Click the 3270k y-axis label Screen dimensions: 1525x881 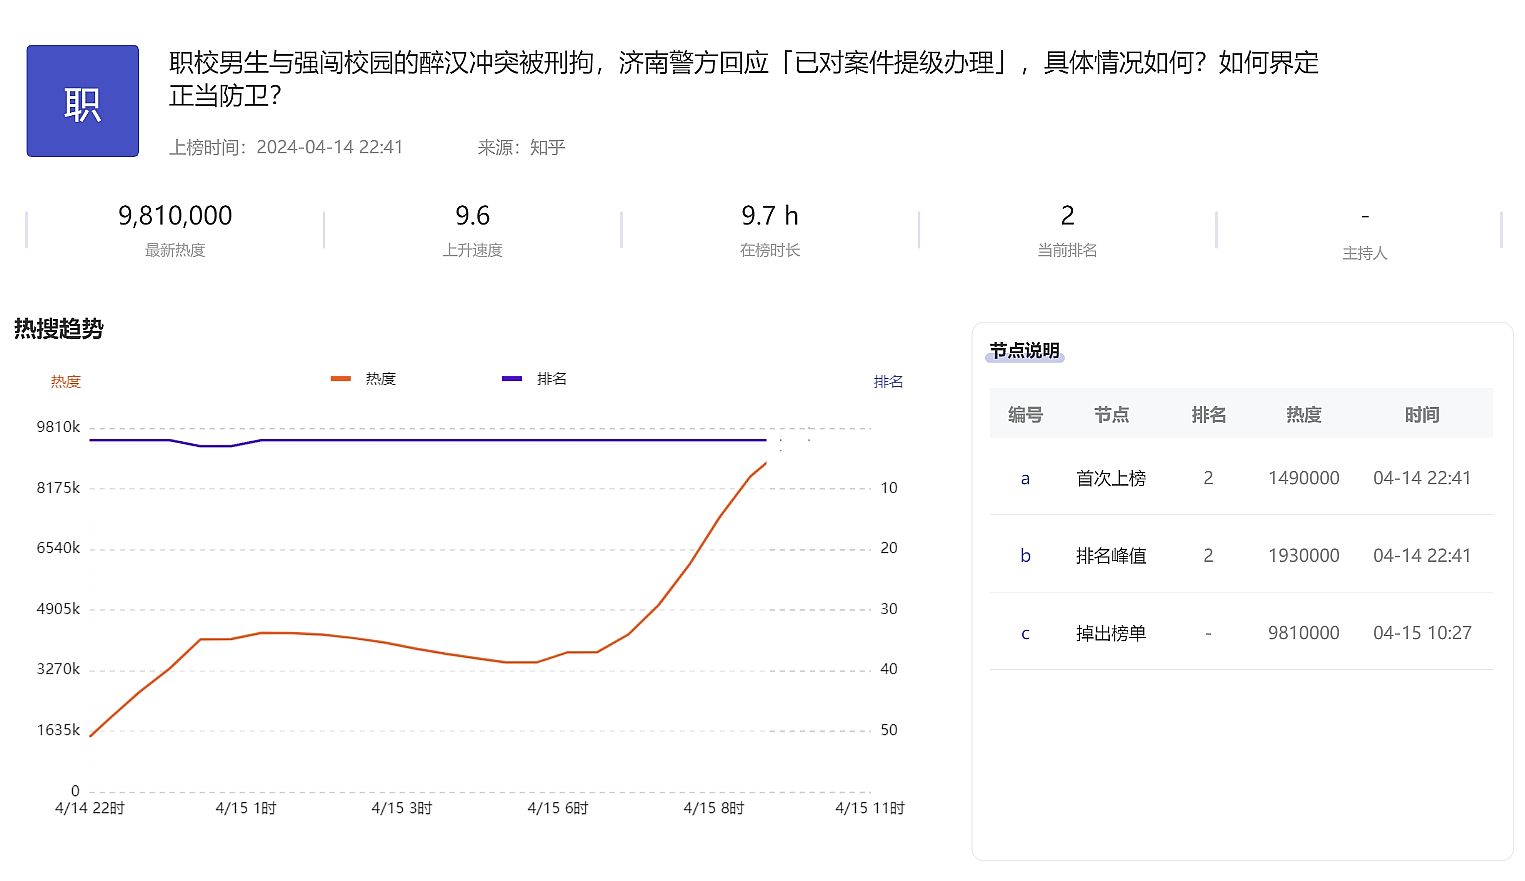[58, 669]
